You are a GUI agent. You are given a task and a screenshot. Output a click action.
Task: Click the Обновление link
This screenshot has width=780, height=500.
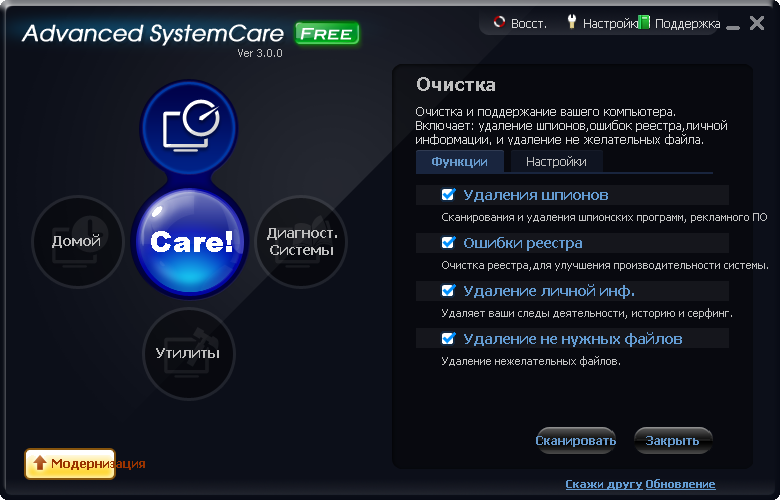[x=680, y=484]
